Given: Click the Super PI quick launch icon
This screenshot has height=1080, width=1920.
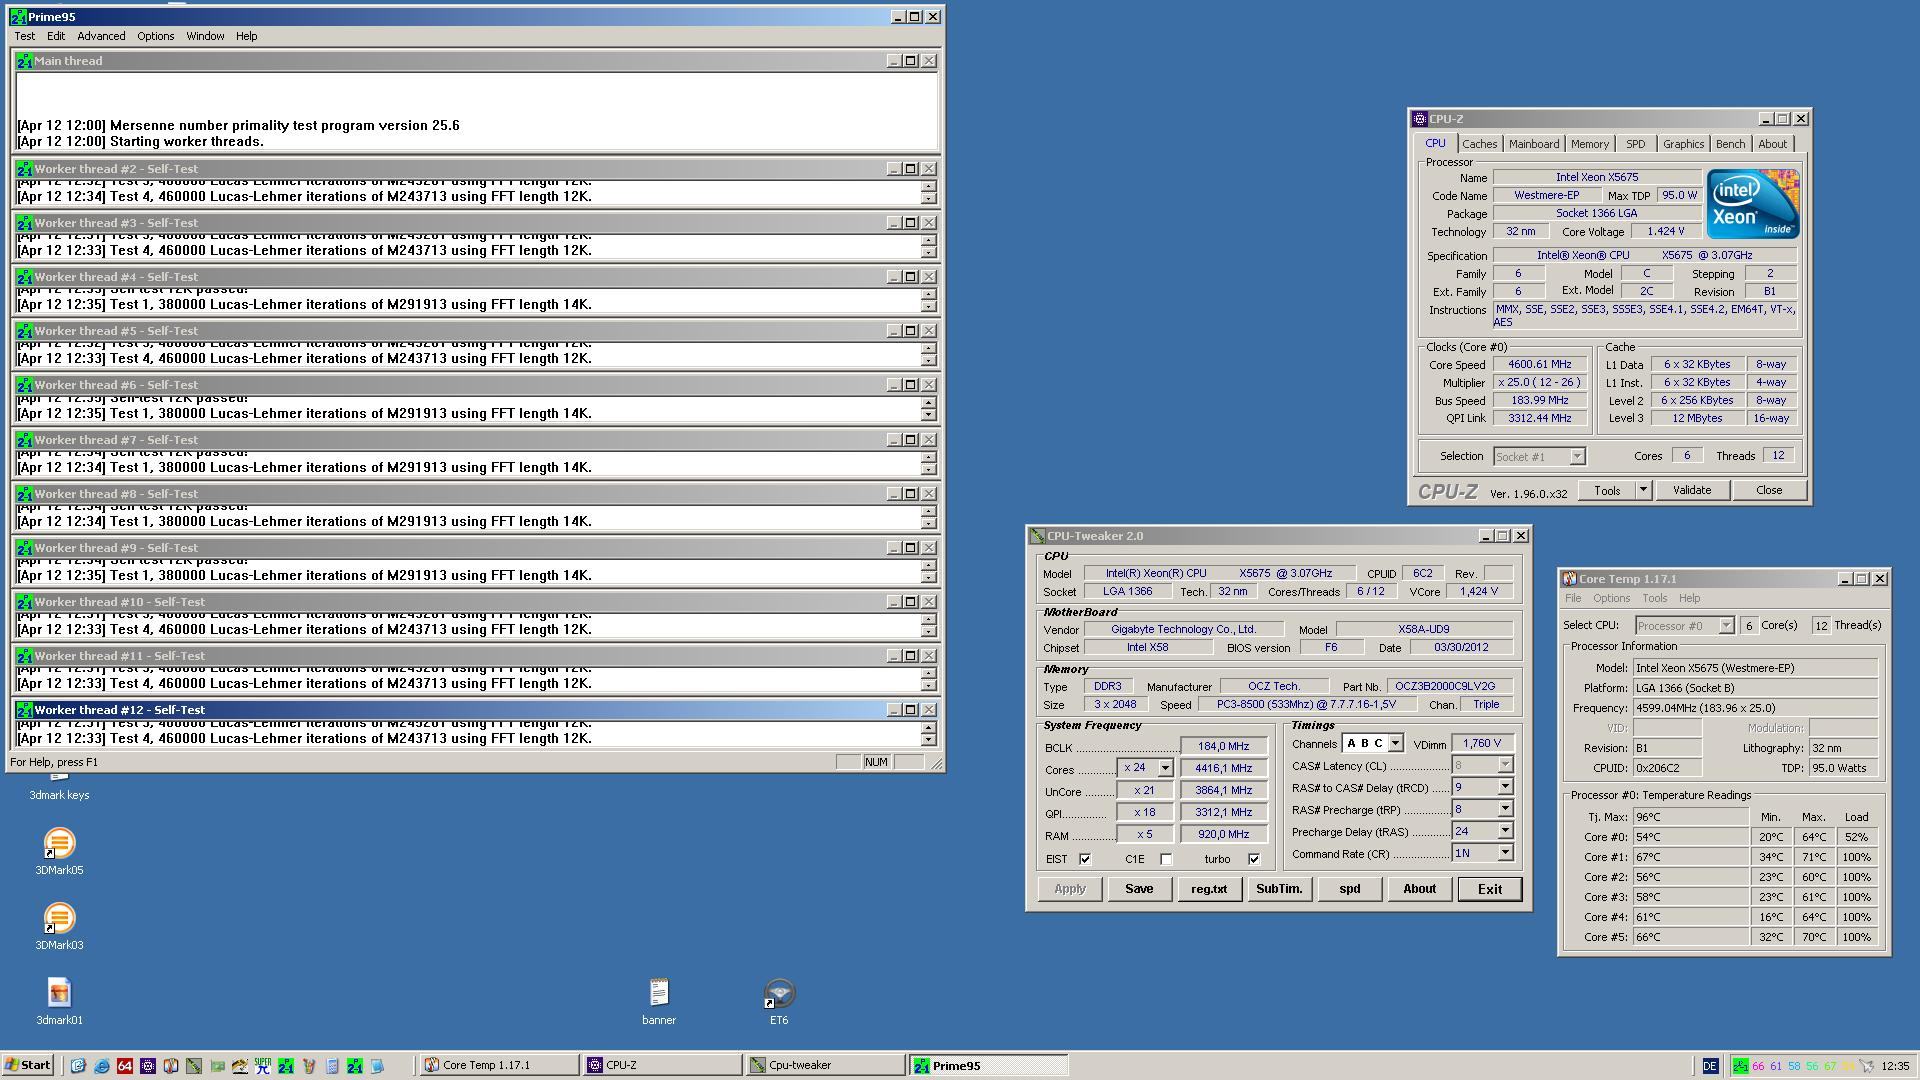Looking at the screenshot, I should pyautogui.click(x=263, y=1066).
